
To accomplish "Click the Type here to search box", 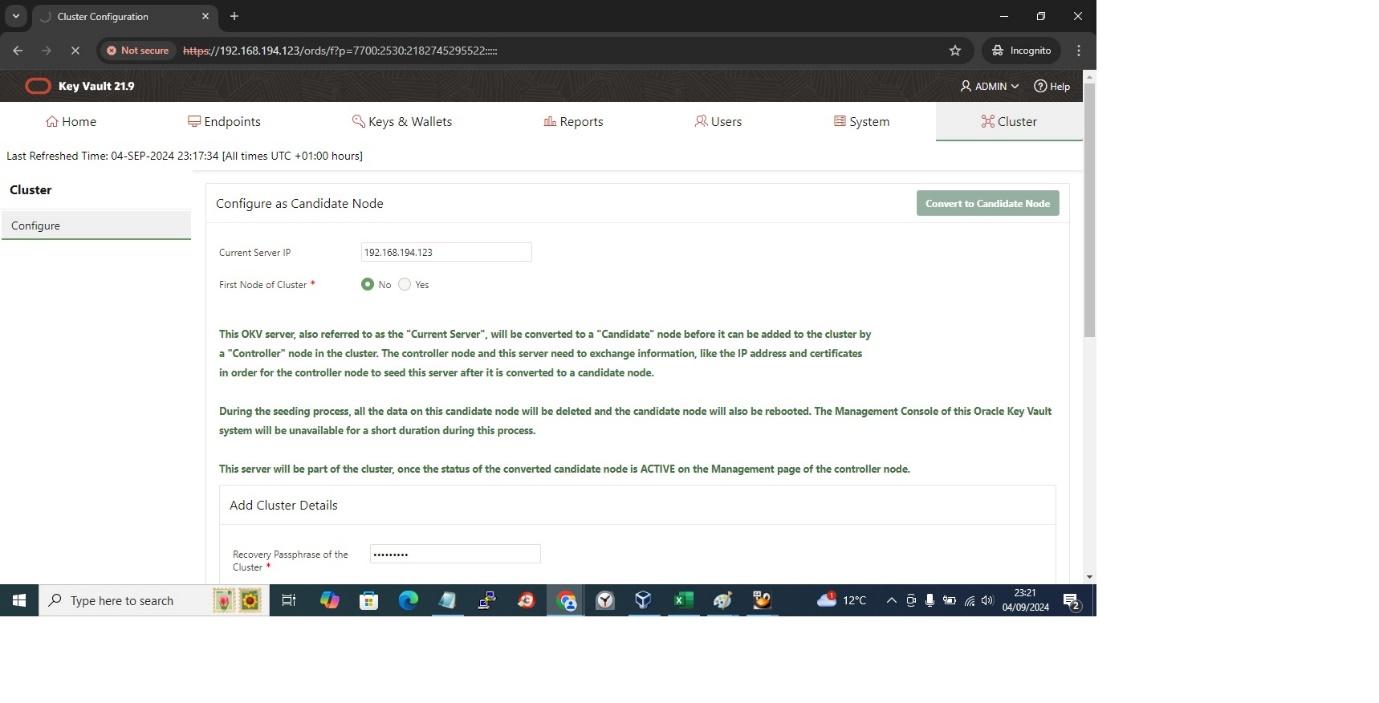I will point(154,600).
